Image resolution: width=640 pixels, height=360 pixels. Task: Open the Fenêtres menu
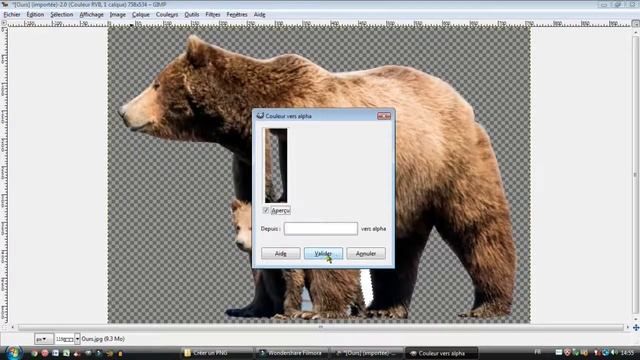coord(237,14)
